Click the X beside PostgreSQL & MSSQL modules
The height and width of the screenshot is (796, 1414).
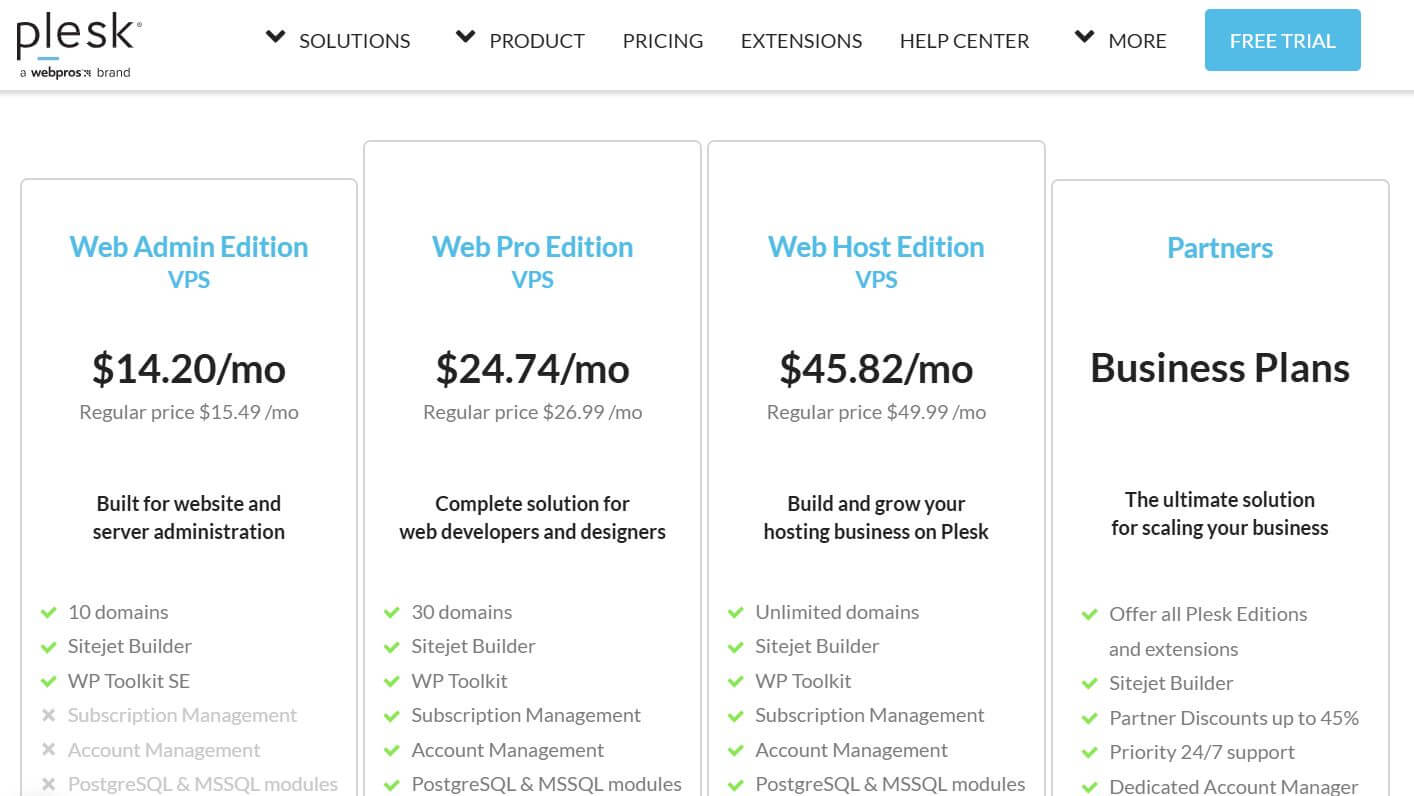46,783
